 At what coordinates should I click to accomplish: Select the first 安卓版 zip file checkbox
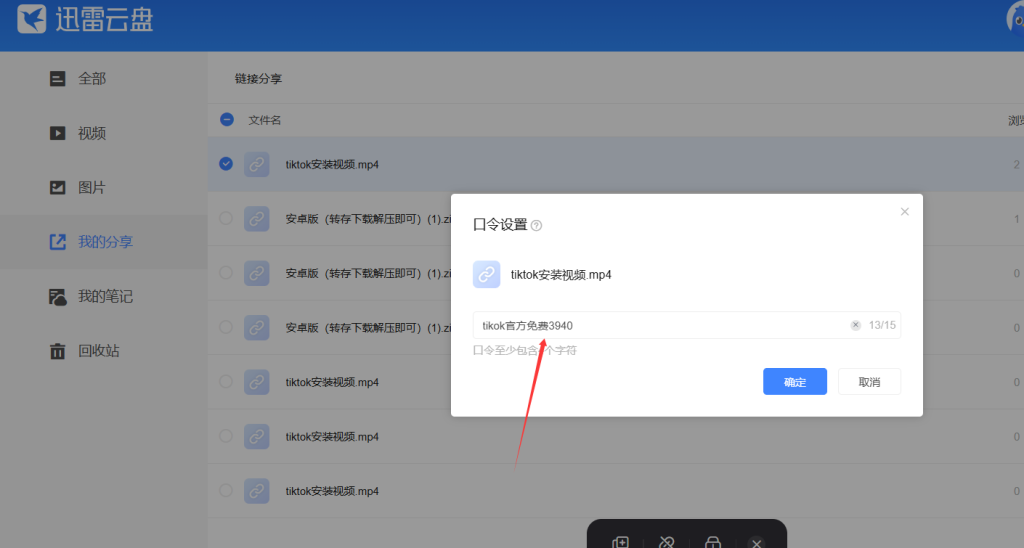[226, 218]
